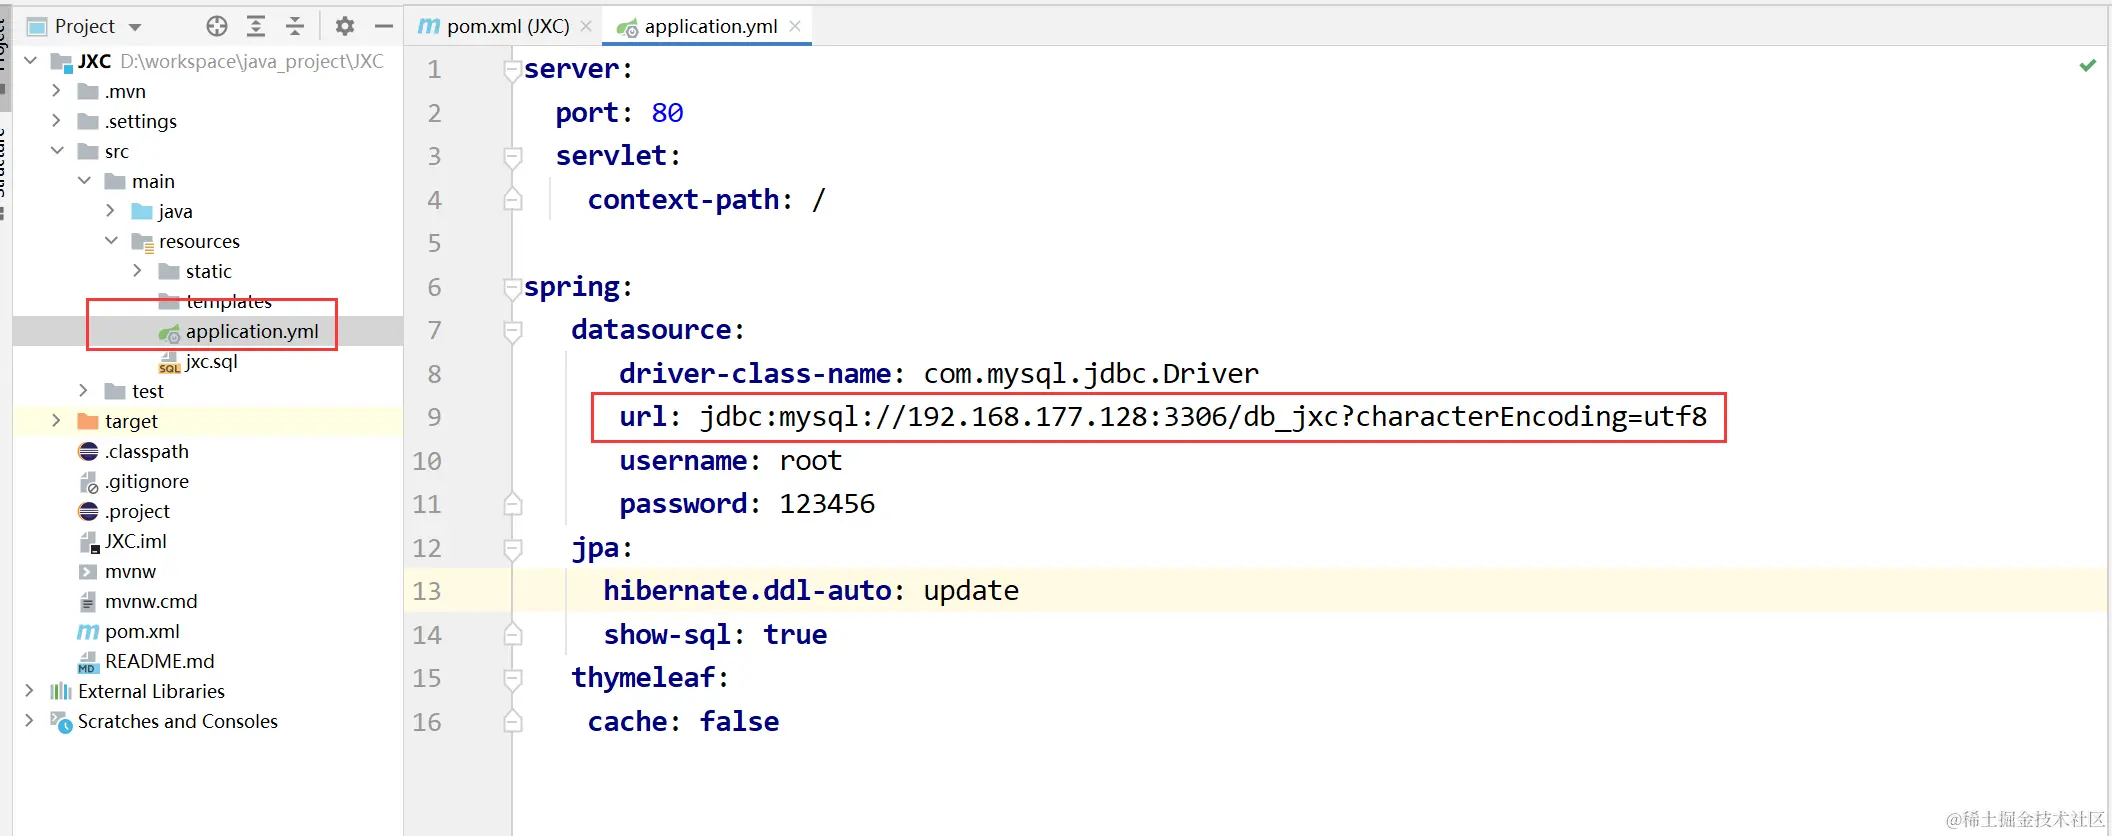Select the .project file

137,511
